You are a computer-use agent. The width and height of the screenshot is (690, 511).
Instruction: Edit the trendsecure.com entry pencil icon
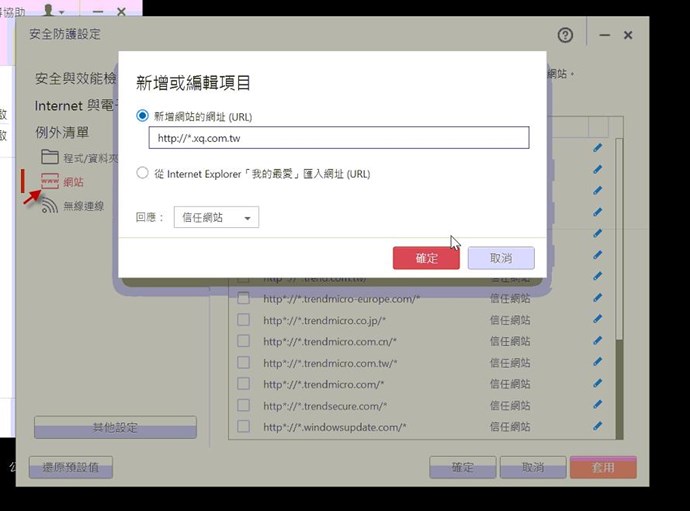pyautogui.click(x=598, y=406)
